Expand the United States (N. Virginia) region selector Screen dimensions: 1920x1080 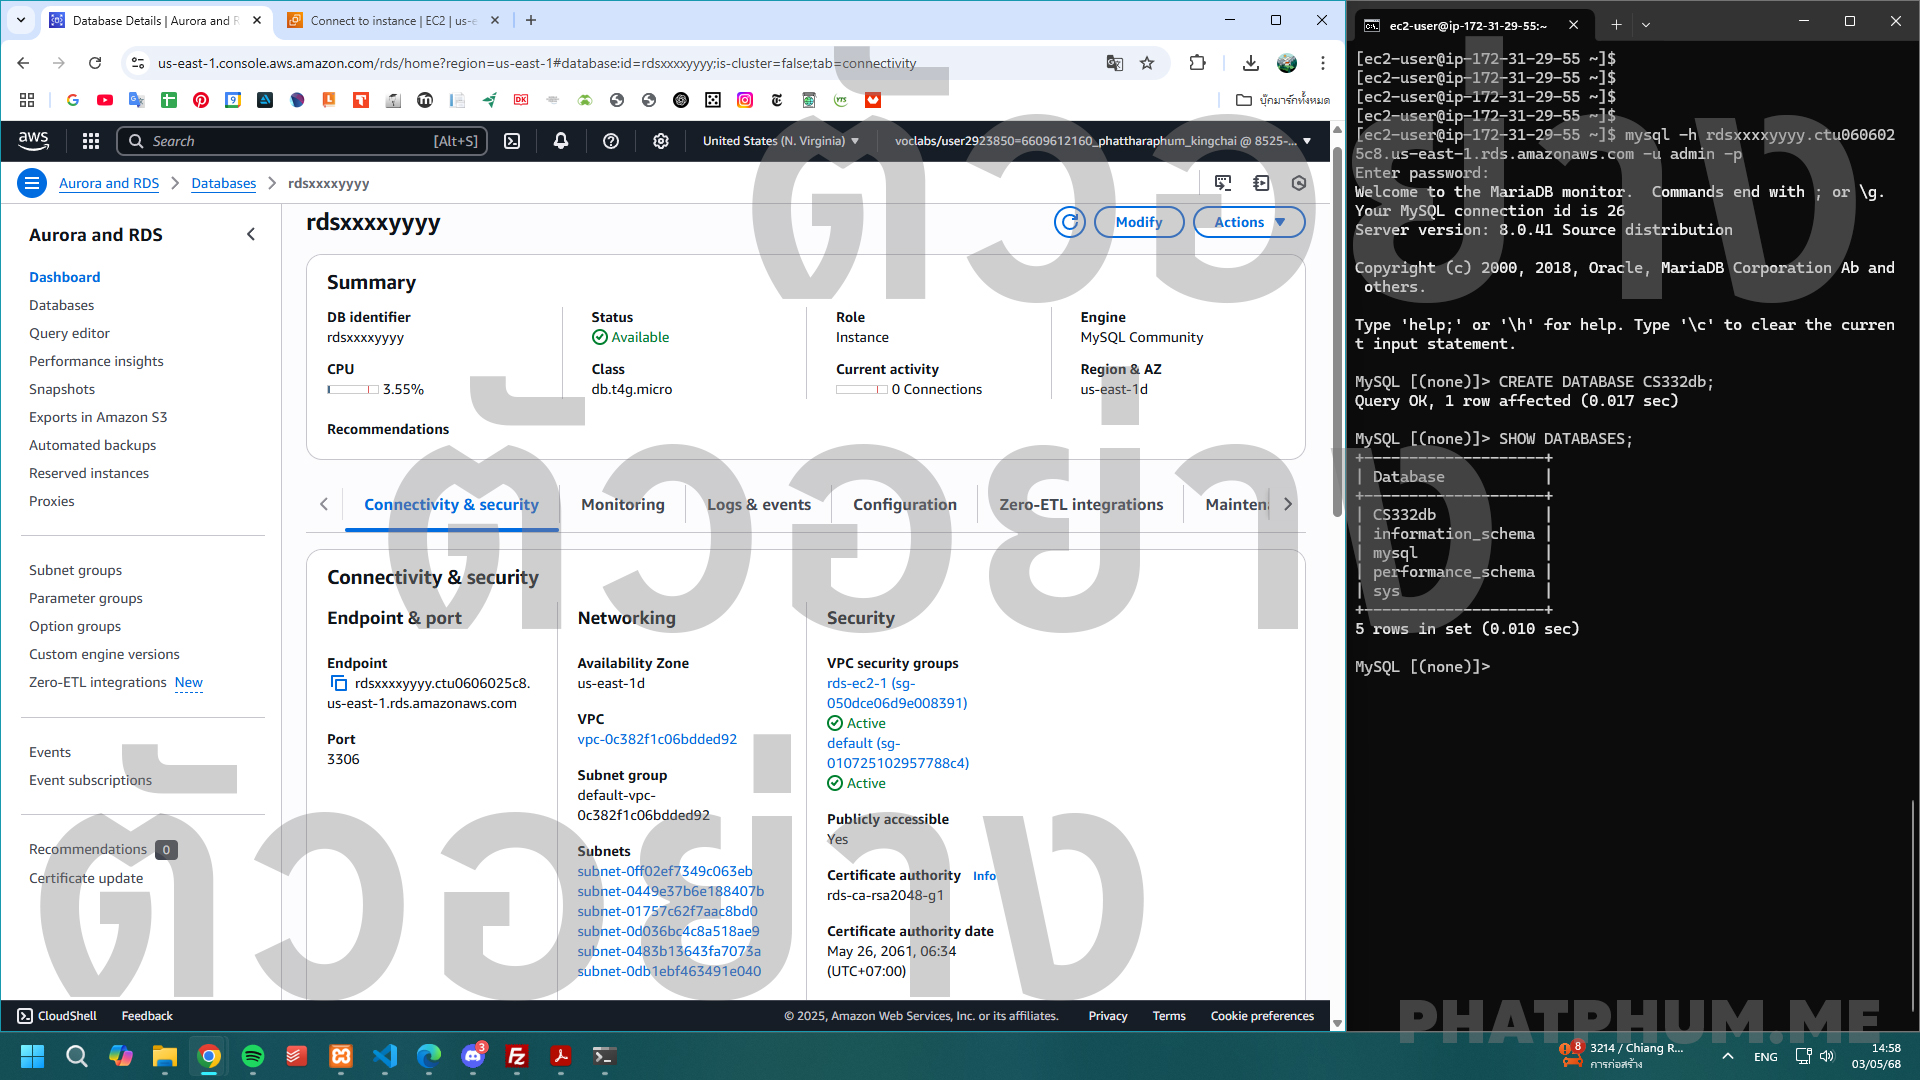coord(780,141)
